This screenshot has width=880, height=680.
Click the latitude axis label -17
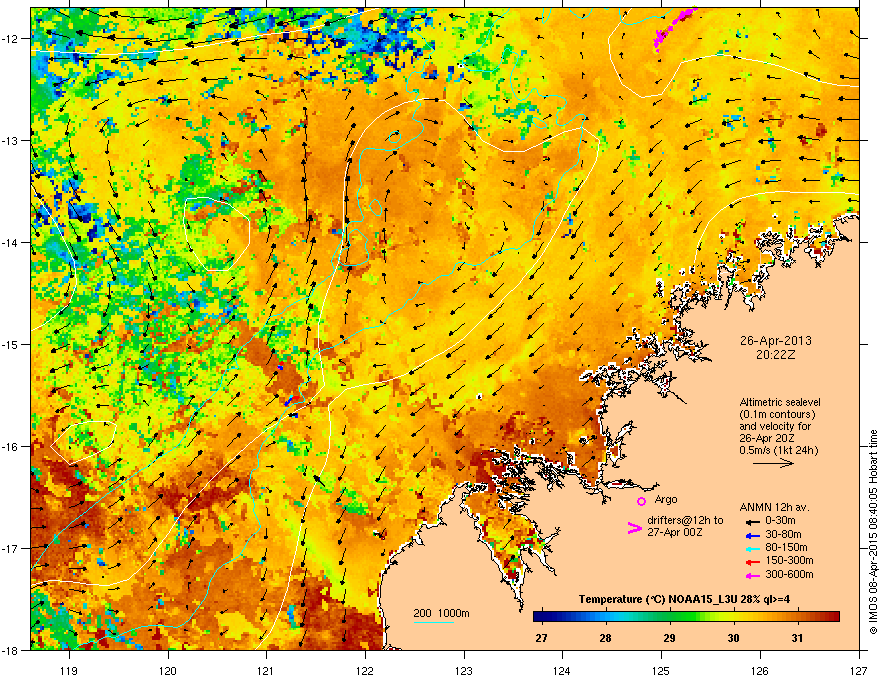coord(10,548)
